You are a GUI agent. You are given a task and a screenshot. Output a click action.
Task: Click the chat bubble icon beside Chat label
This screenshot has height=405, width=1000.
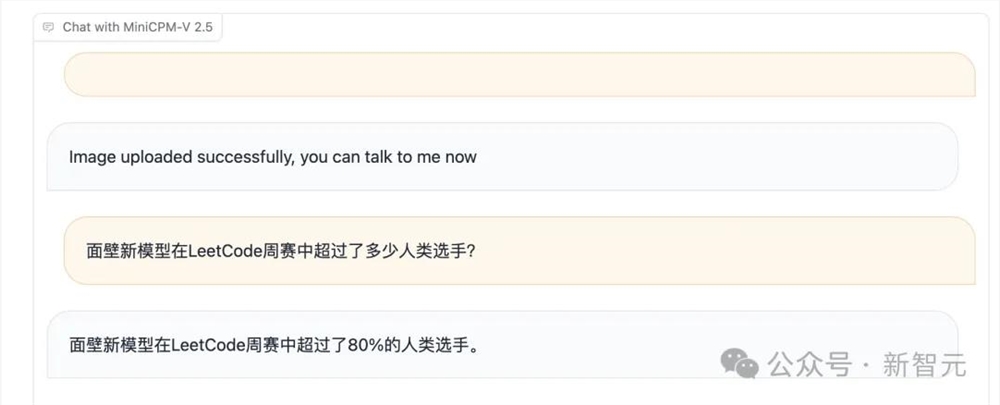(48, 27)
